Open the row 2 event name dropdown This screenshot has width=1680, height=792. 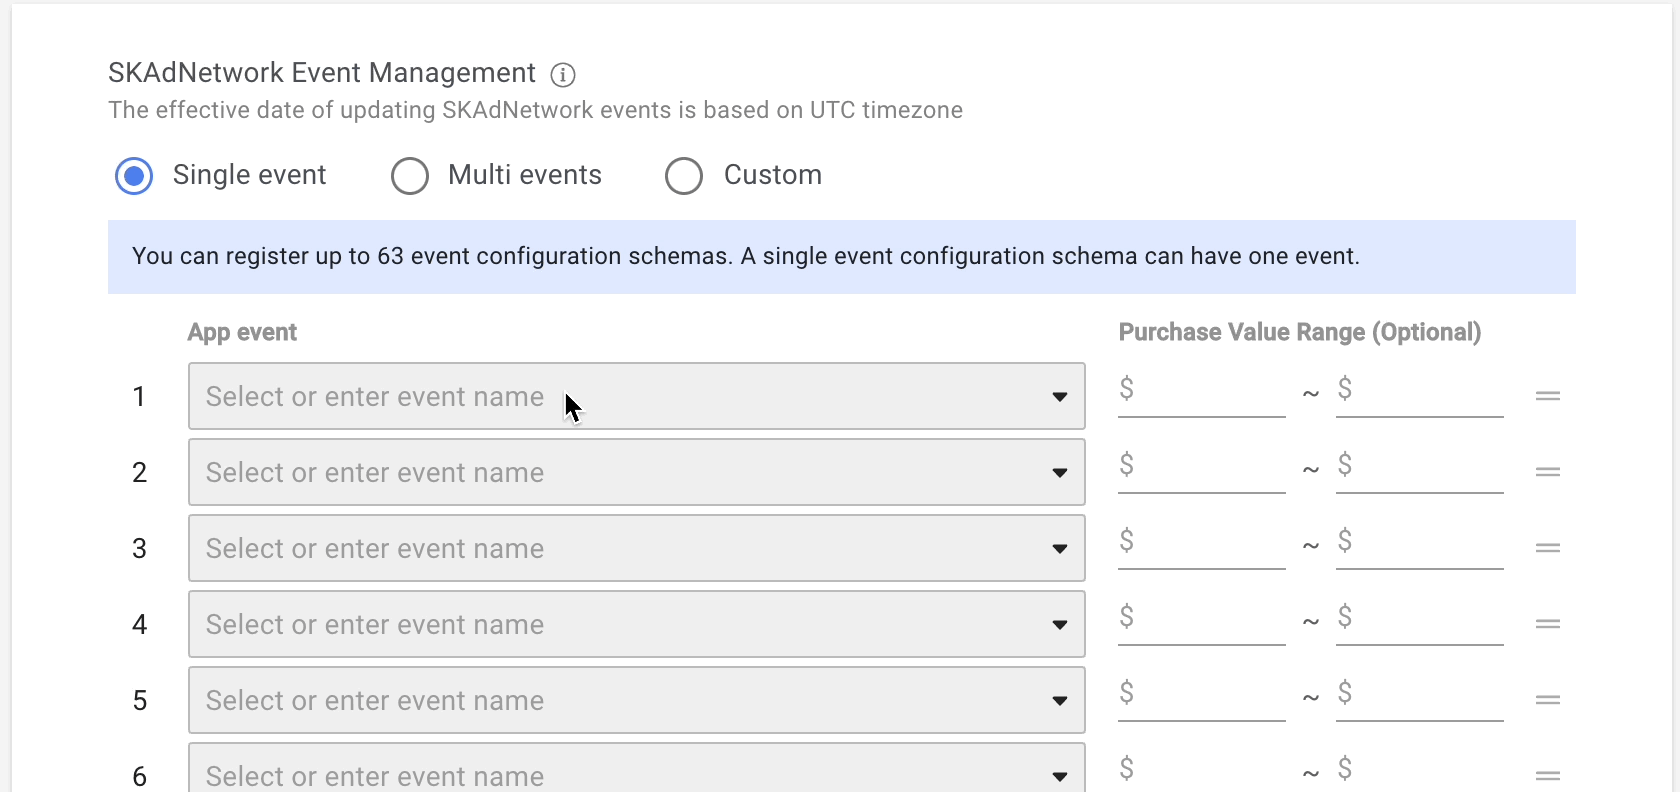[x=637, y=472]
